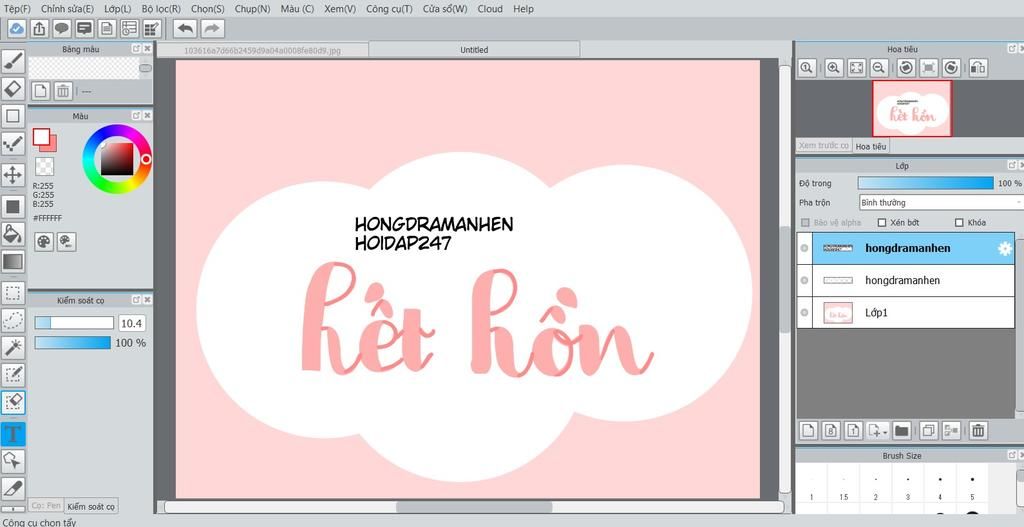Select the rectangular Select tool
This screenshot has height=527, width=1024.
(x=12, y=291)
